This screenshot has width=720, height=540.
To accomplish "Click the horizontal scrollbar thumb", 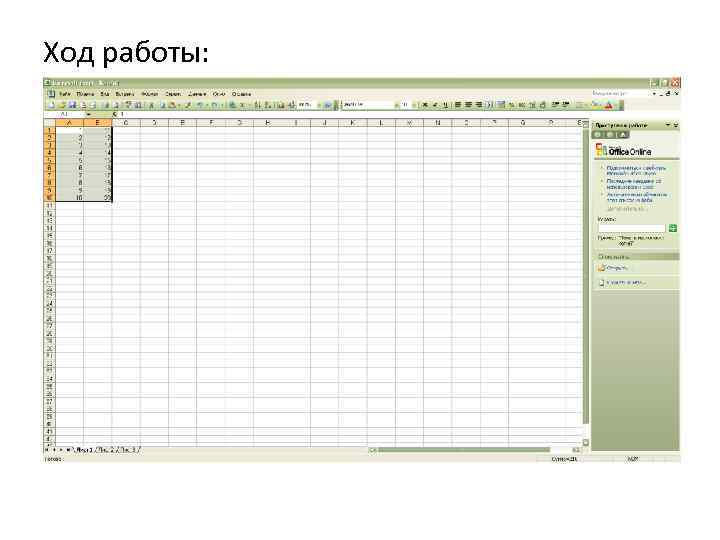I will click(x=463, y=450).
